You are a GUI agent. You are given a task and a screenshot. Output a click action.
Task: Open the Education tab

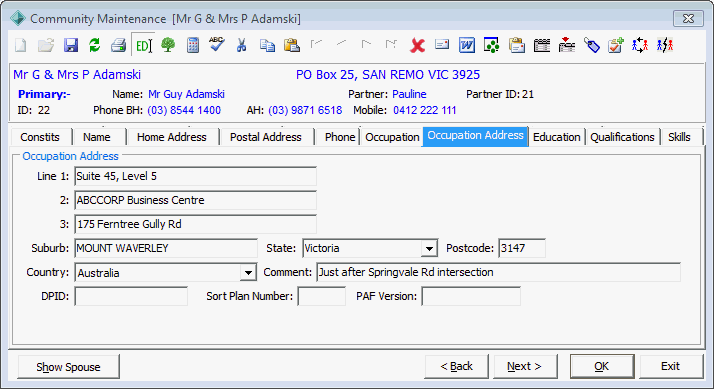[x=556, y=137]
